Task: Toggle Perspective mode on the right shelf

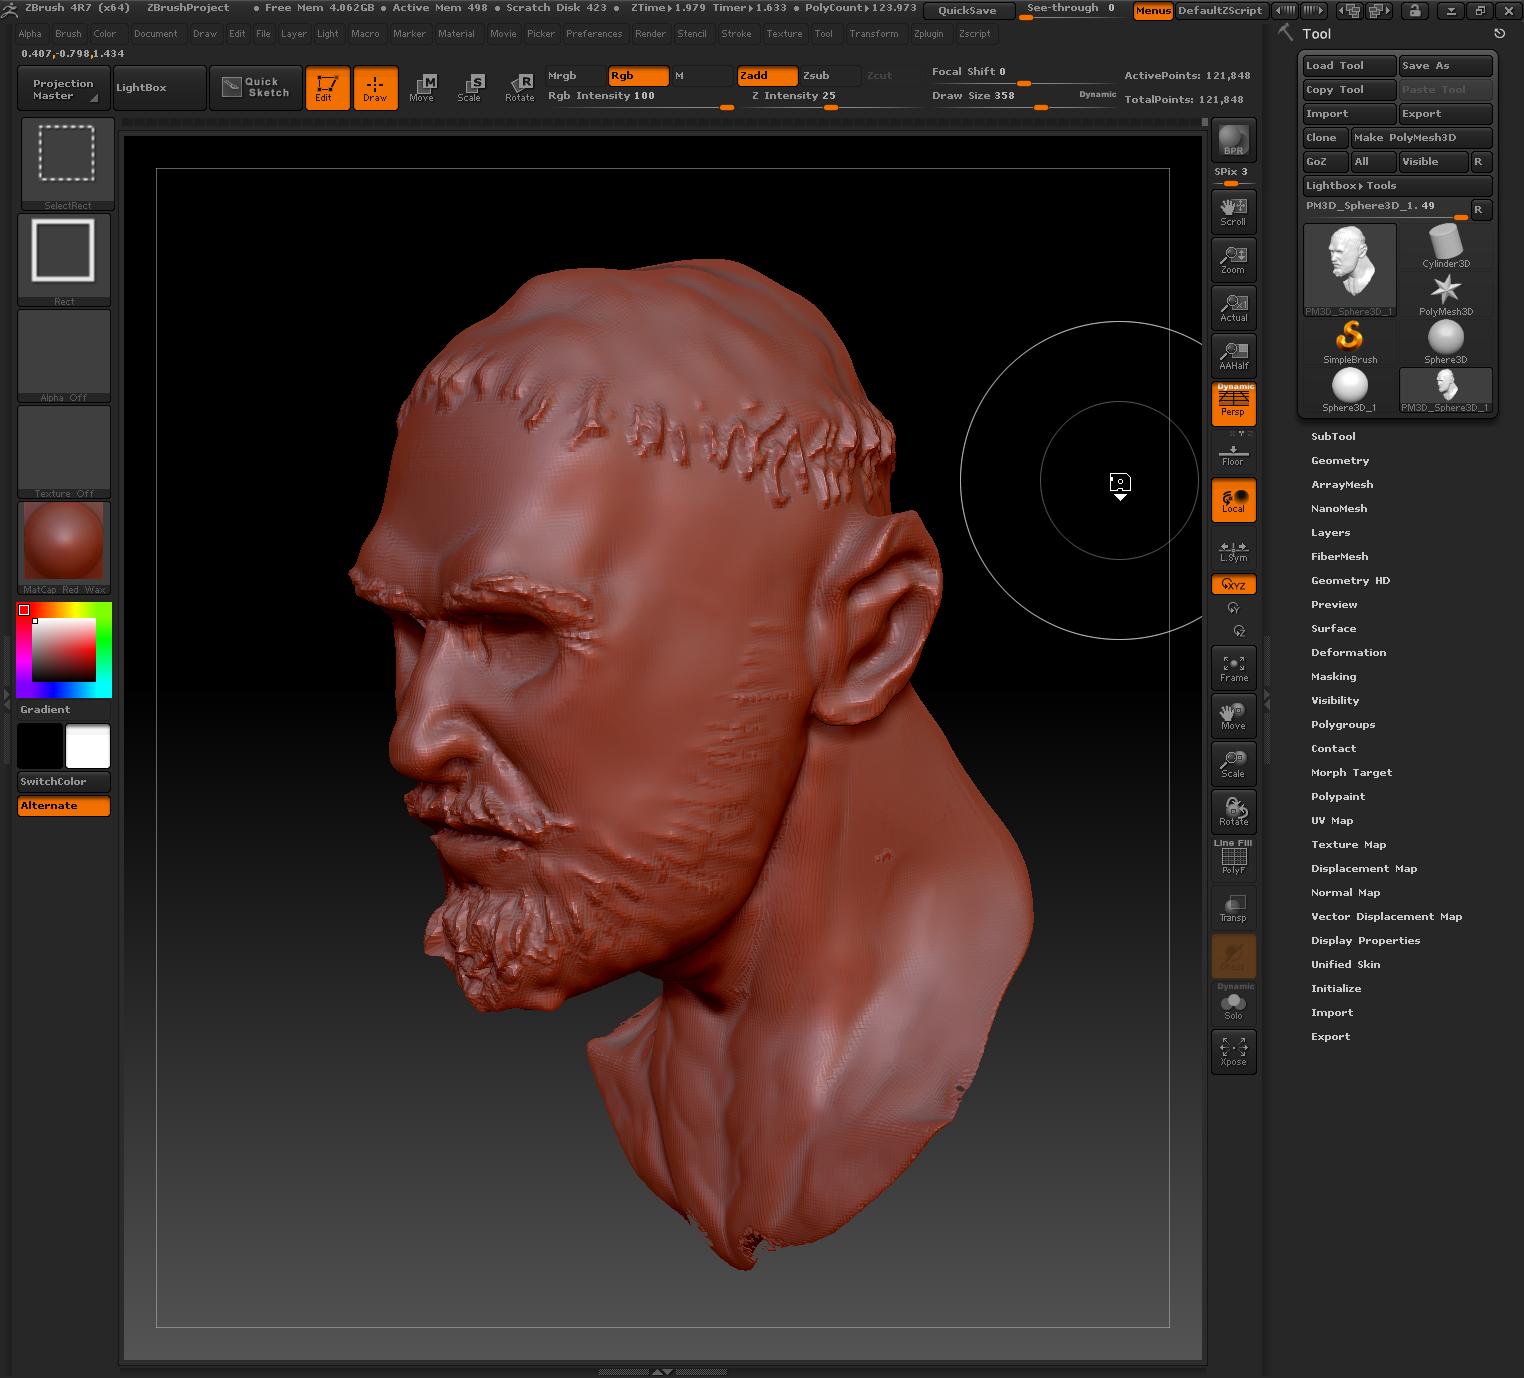Action: tap(1233, 403)
